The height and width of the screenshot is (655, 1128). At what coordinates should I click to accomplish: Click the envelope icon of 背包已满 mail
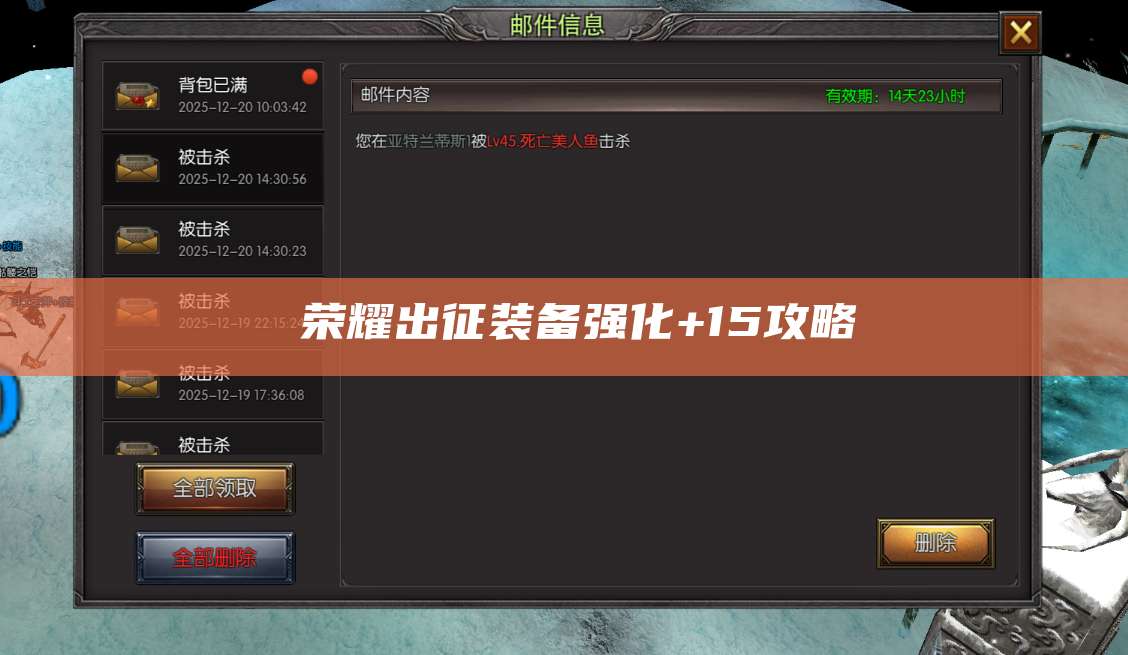pyautogui.click(x=137, y=96)
